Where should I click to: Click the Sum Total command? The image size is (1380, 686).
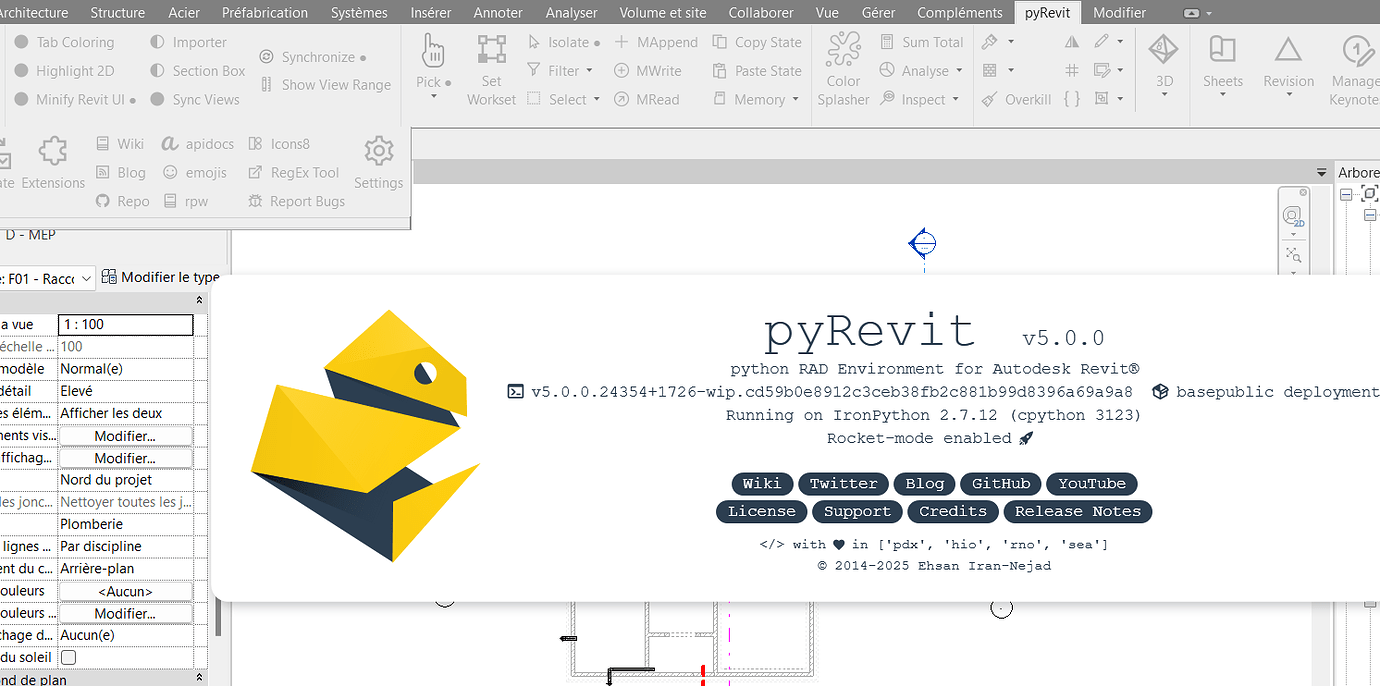921,42
